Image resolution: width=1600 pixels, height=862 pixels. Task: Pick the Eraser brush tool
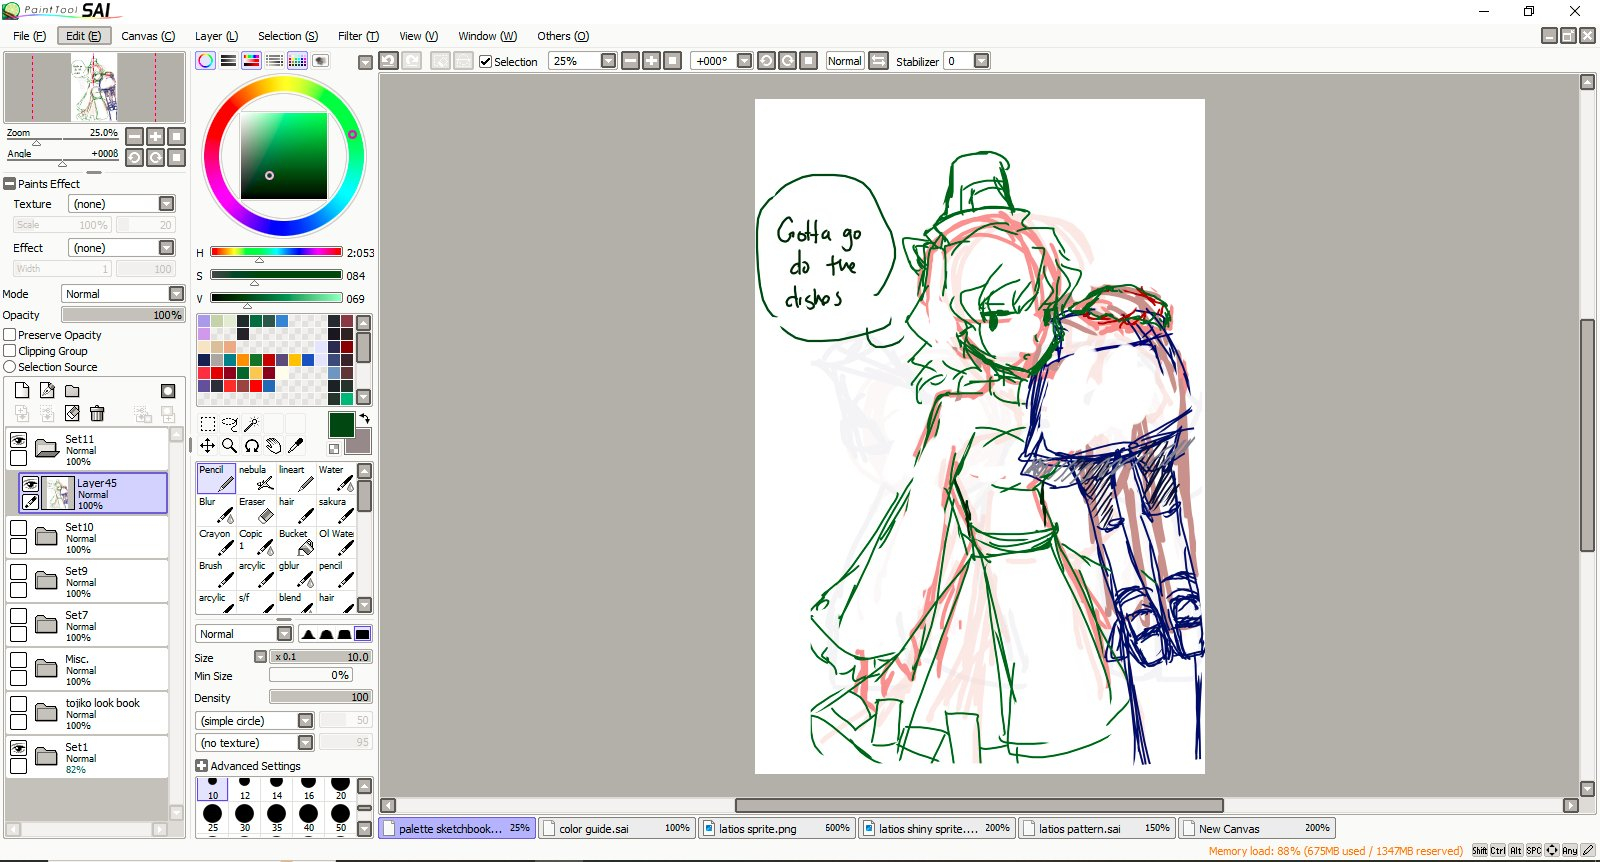click(256, 509)
